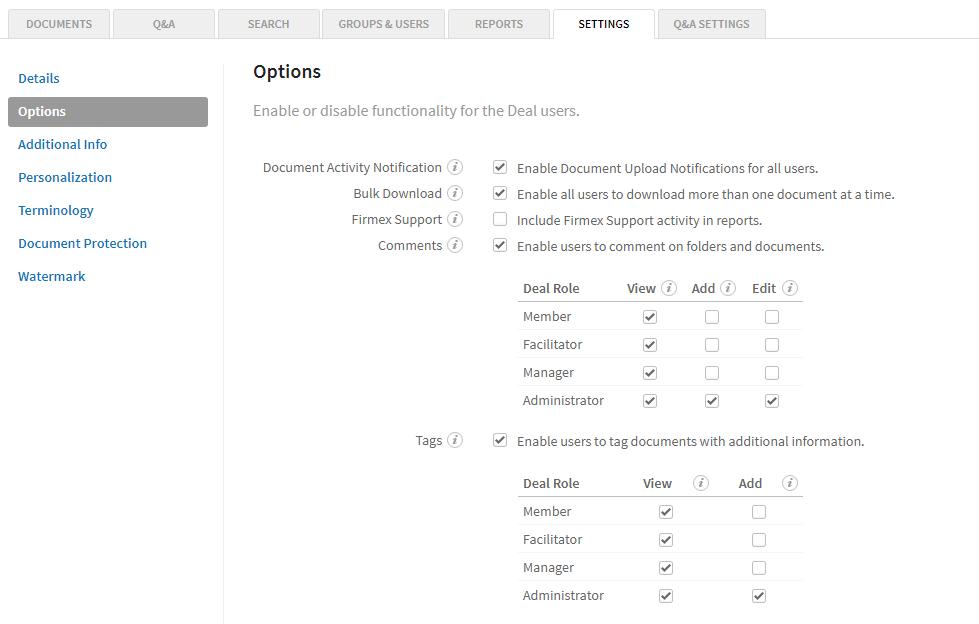The image size is (979, 624).
Task: Check Manager Add checkbox in Comments table
Action: 712,373
